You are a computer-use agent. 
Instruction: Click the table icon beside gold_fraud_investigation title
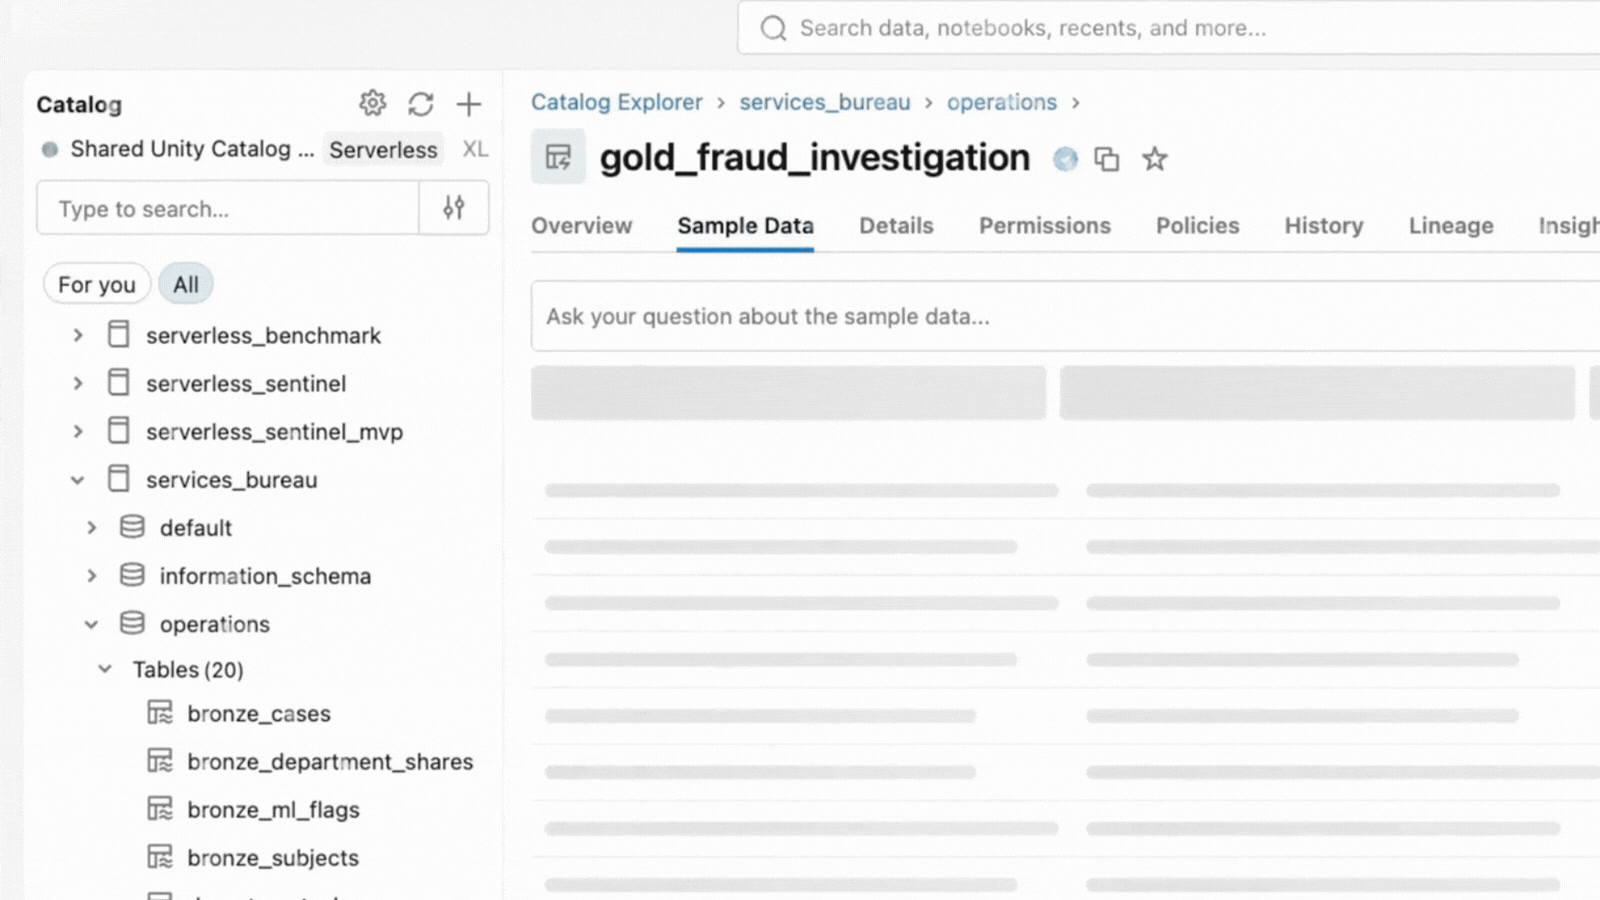coord(558,157)
